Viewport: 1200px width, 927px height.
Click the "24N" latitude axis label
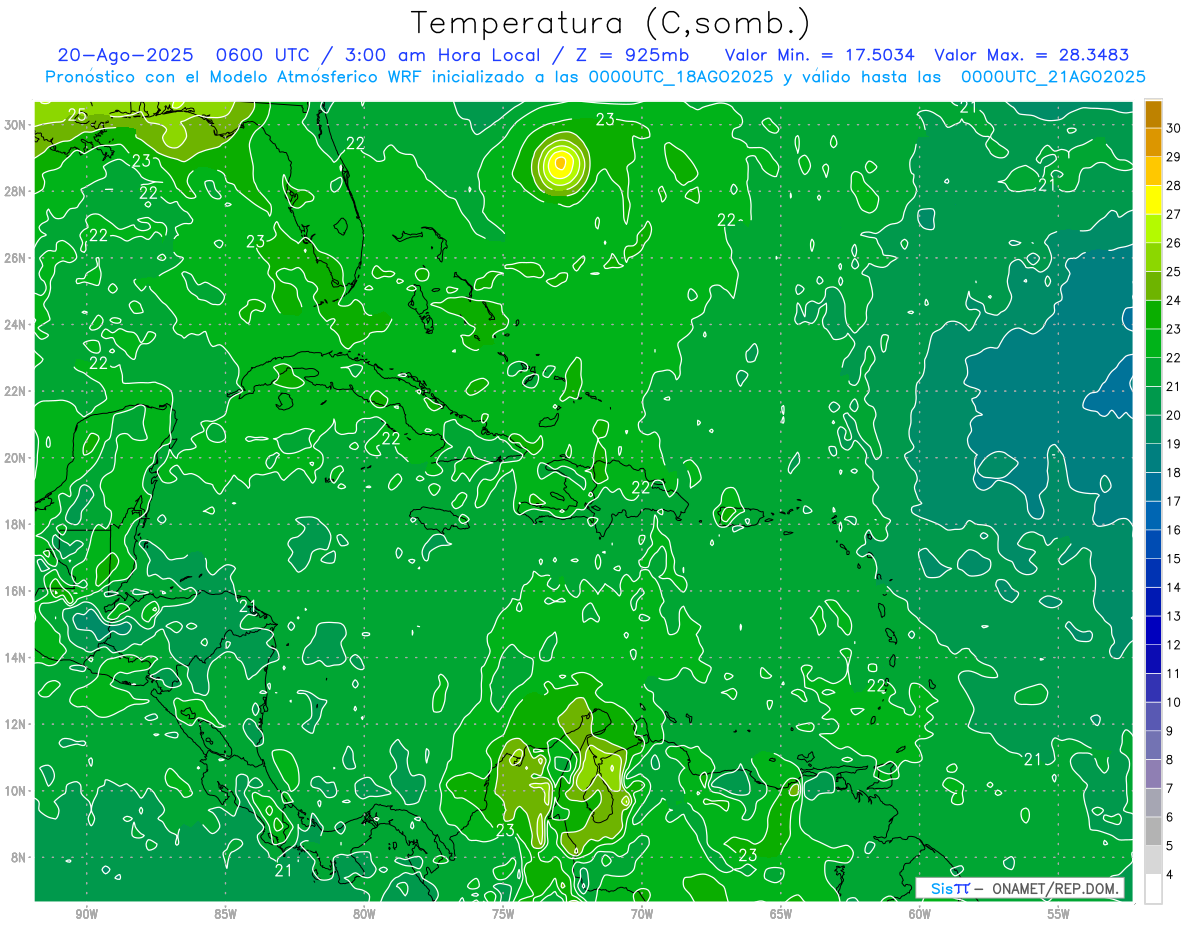point(16,324)
